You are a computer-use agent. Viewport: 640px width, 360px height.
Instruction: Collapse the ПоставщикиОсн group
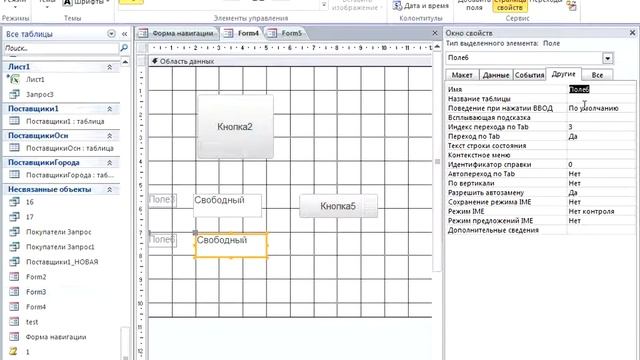pyautogui.click(x=109, y=136)
